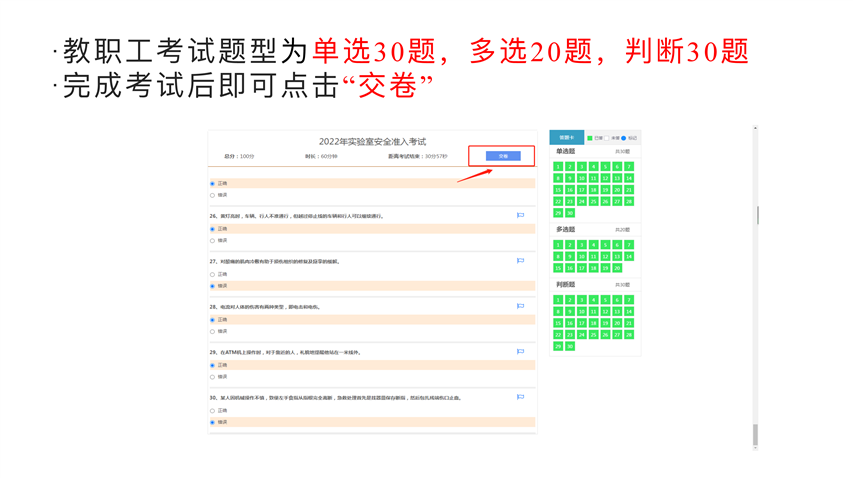The width and height of the screenshot is (853, 479).
Task: Select 正确 for question 26
Action: pyautogui.click(x=212, y=229)
